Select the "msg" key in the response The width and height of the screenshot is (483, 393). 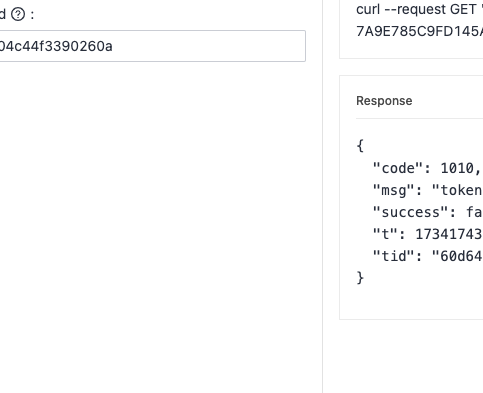393,190
